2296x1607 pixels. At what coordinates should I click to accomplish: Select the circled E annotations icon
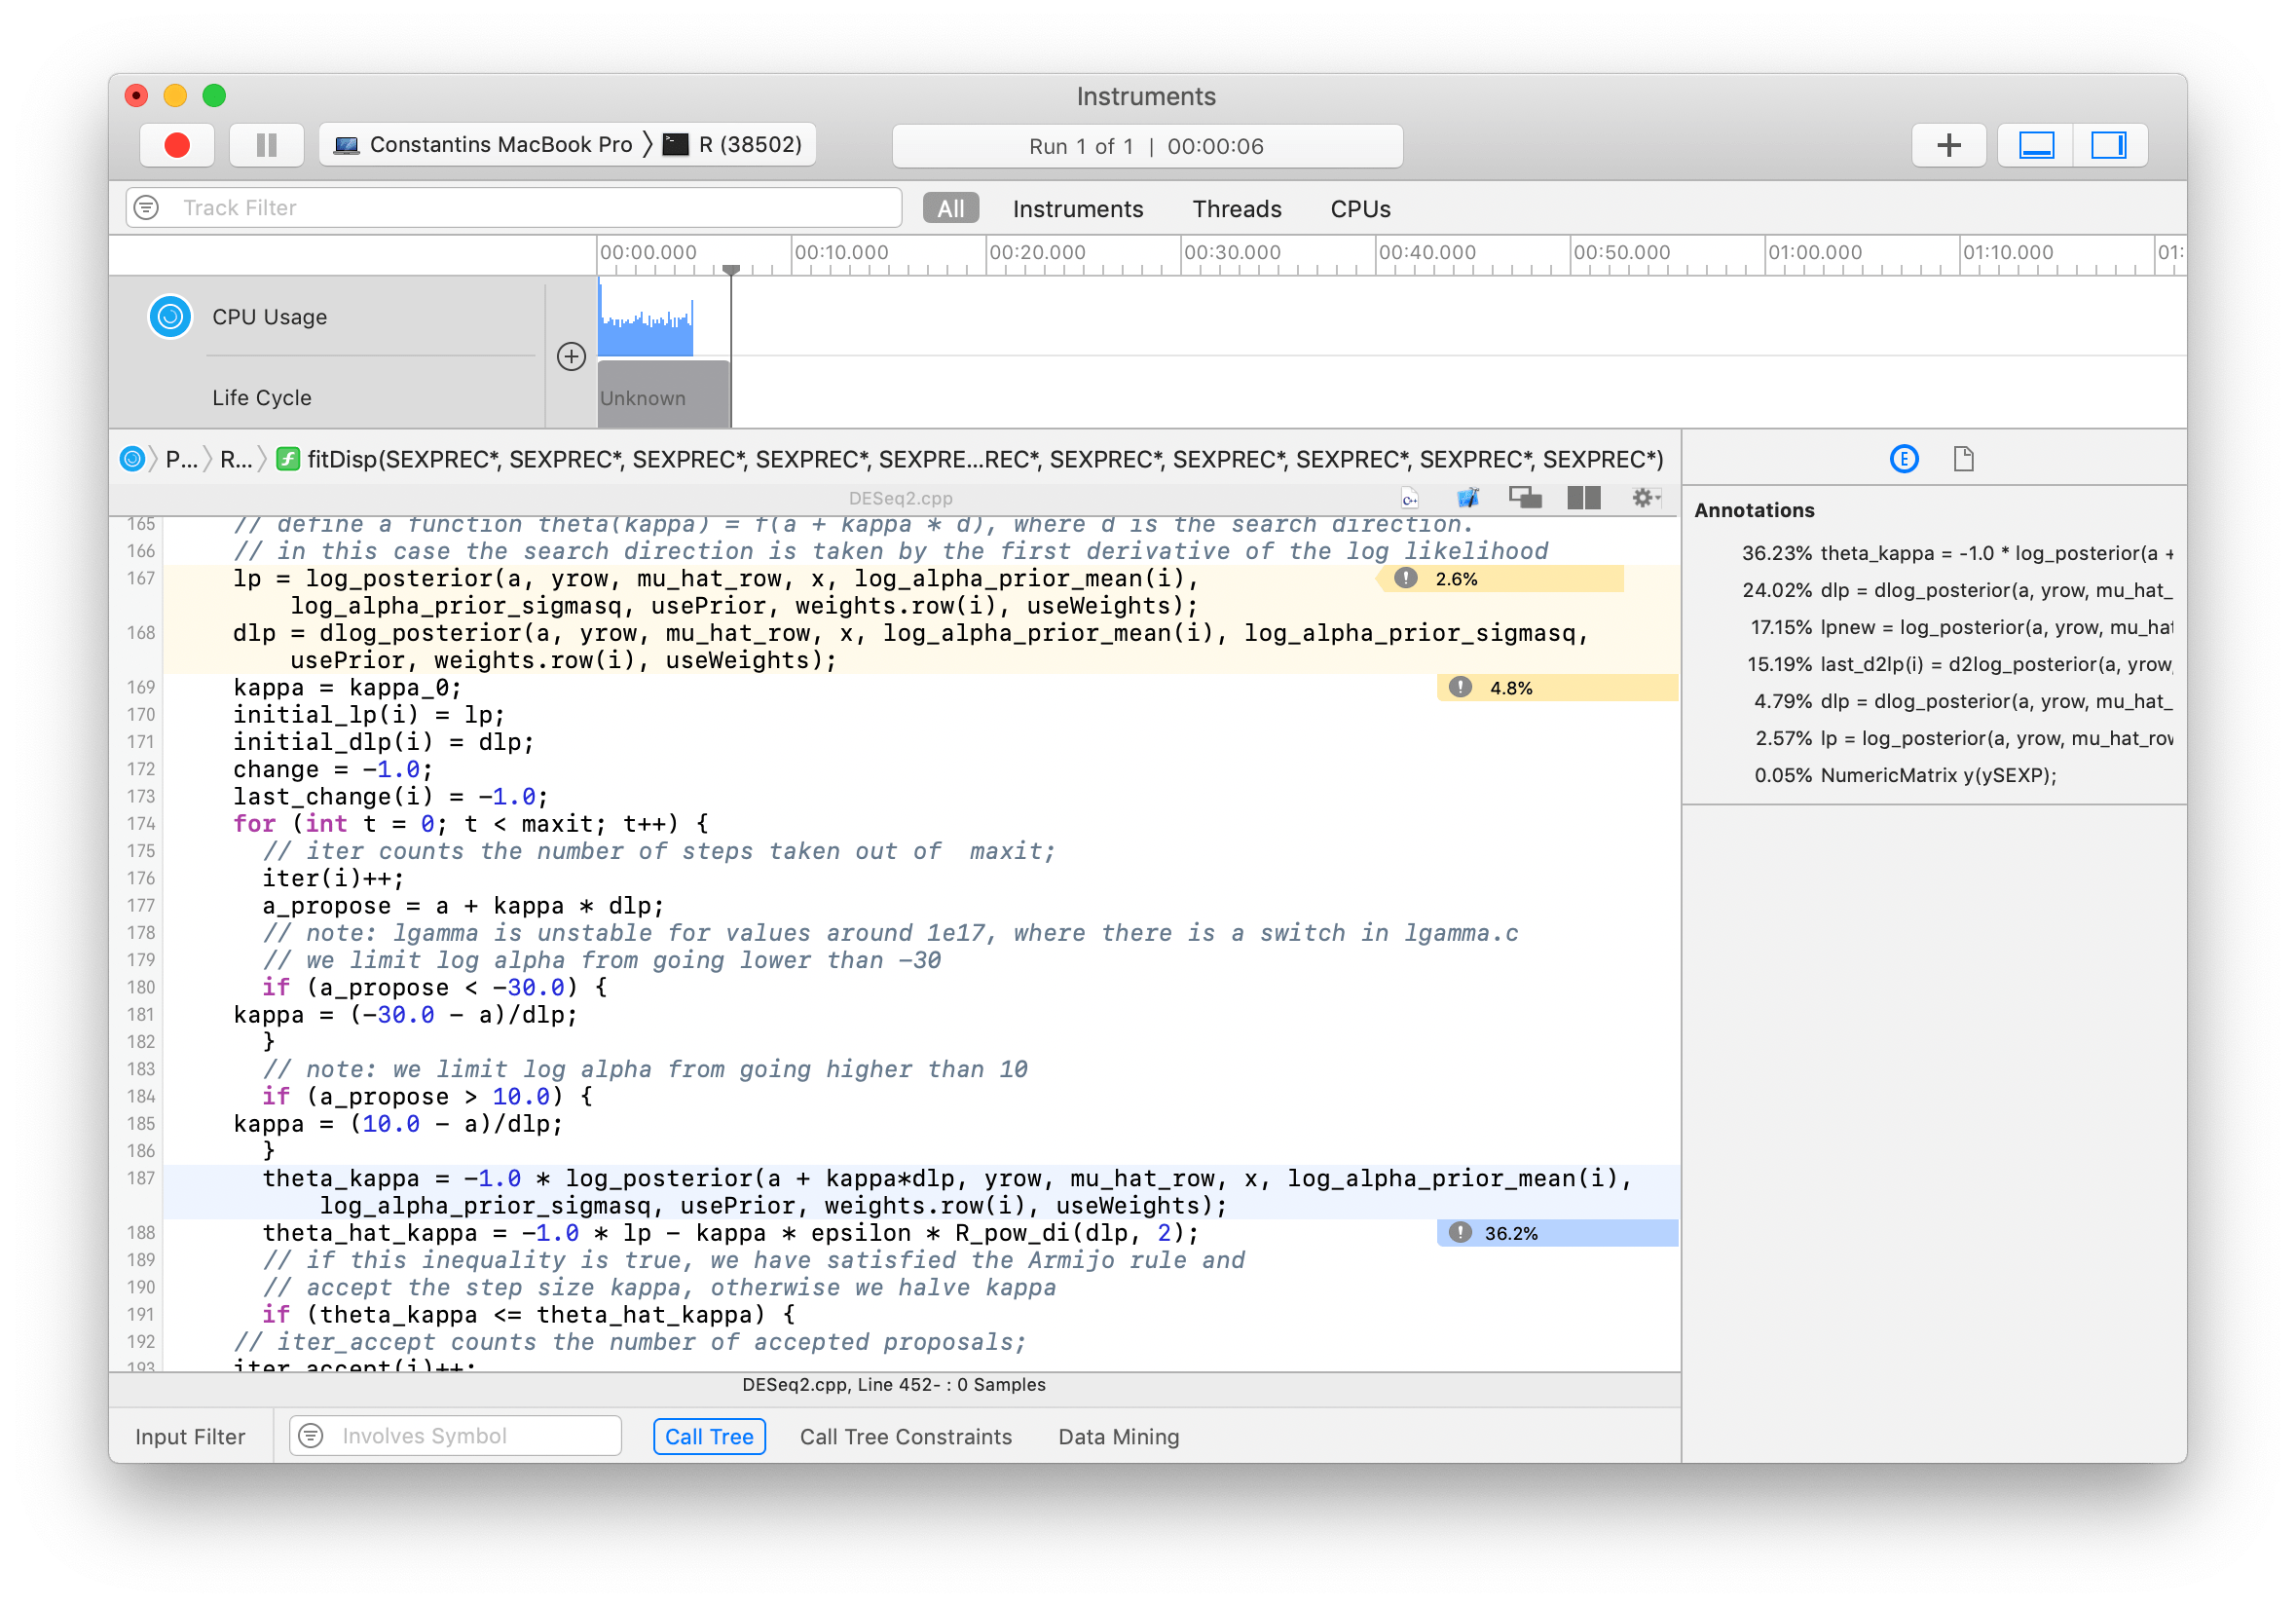1904,458
